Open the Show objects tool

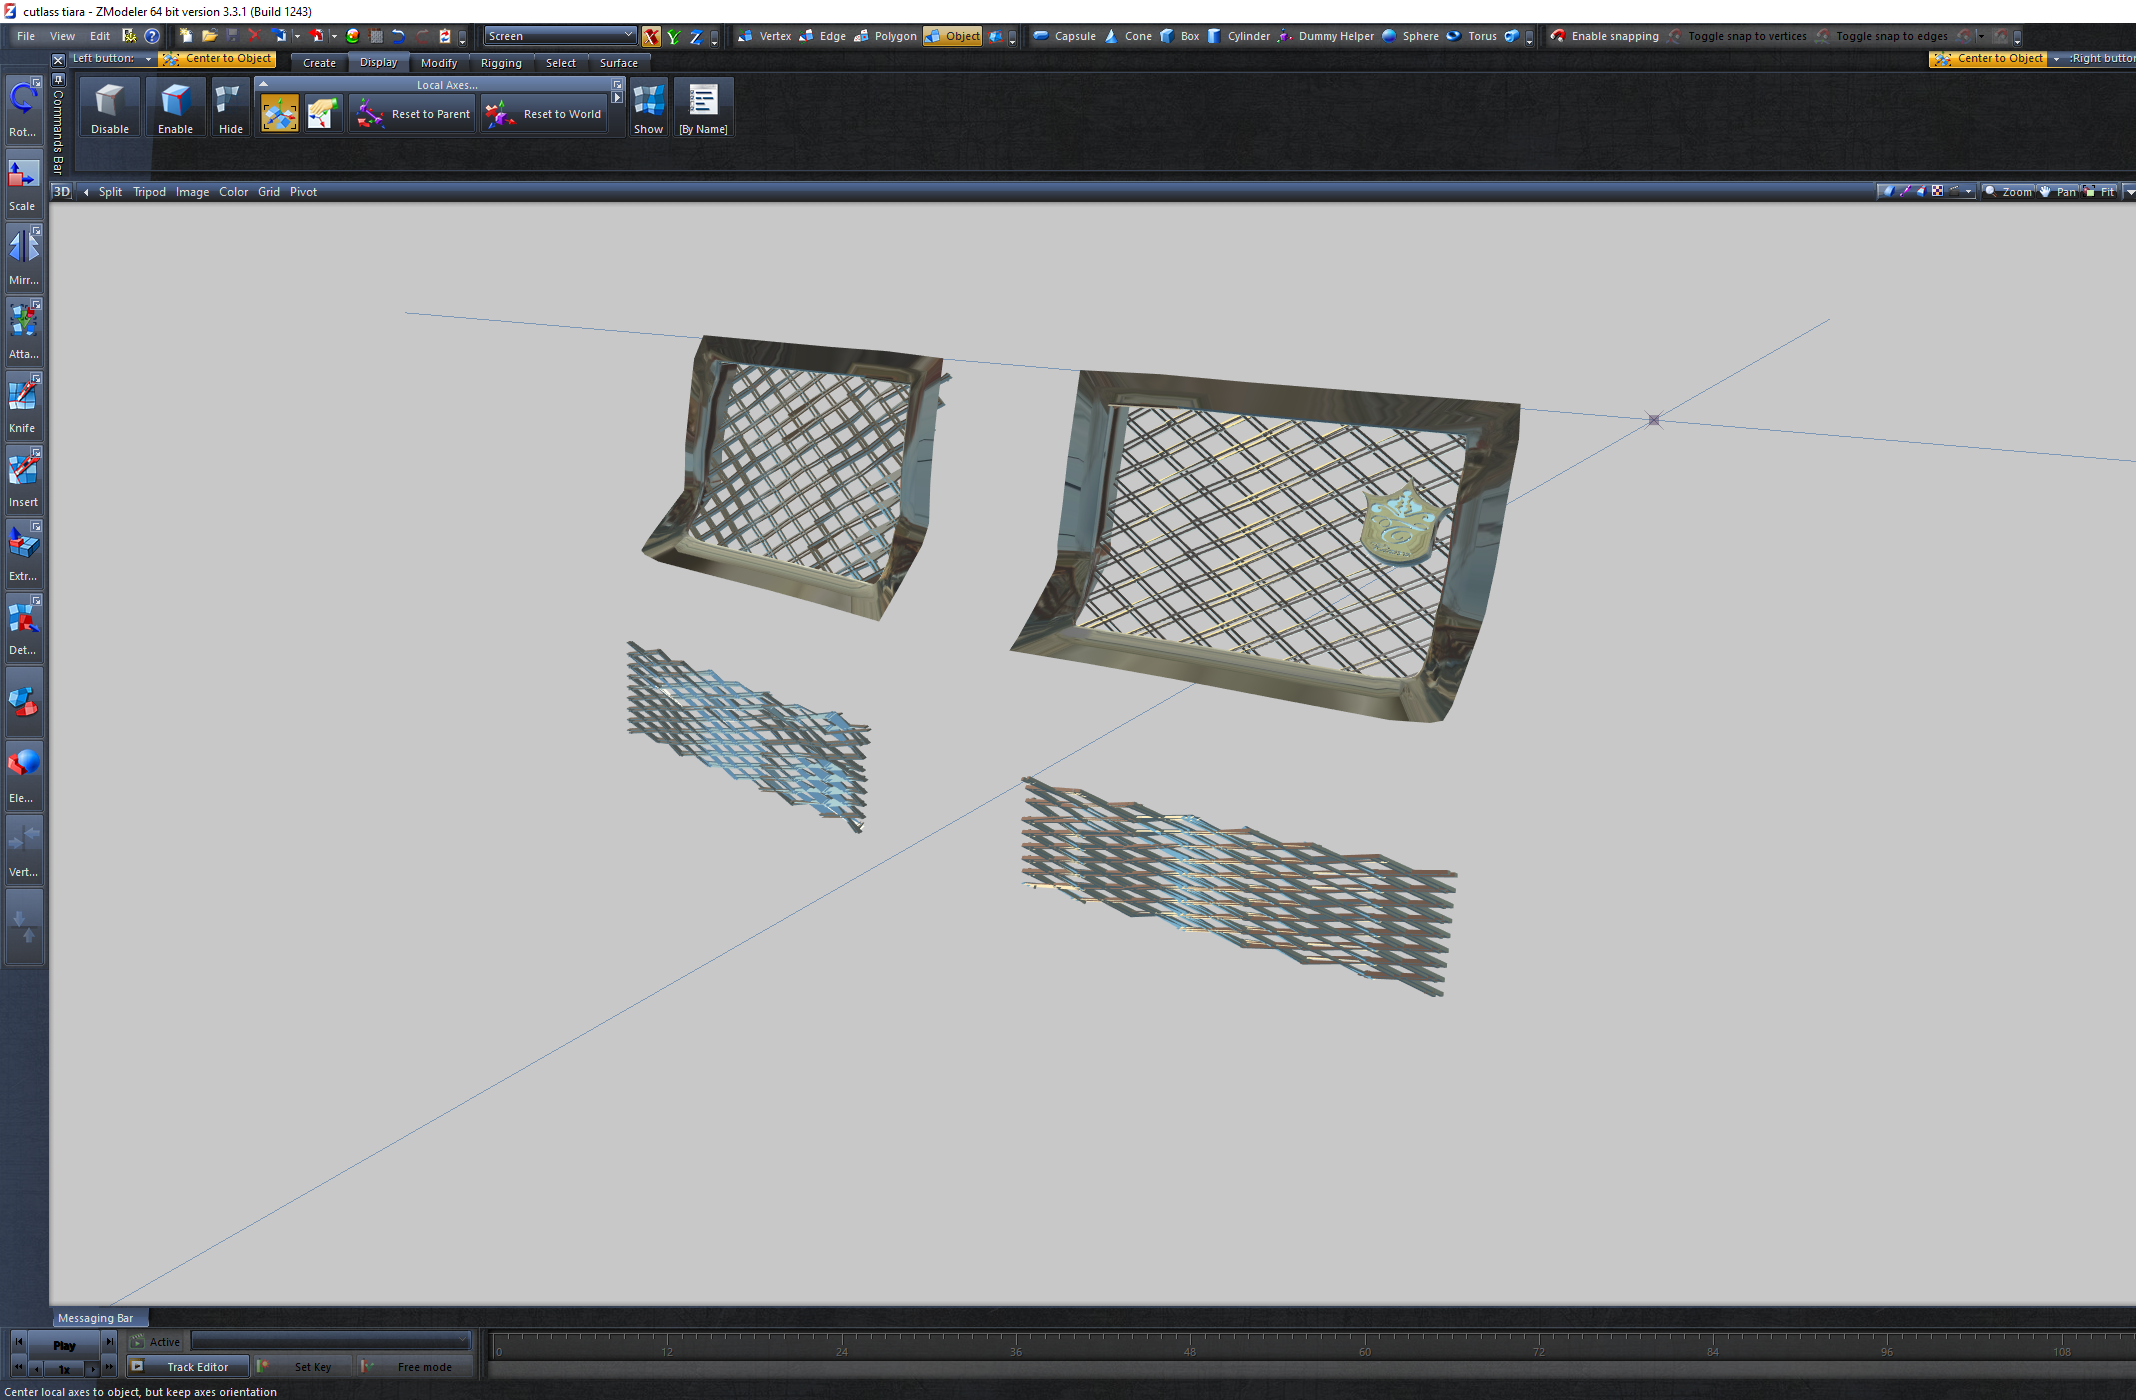click(x=648, y=107)
